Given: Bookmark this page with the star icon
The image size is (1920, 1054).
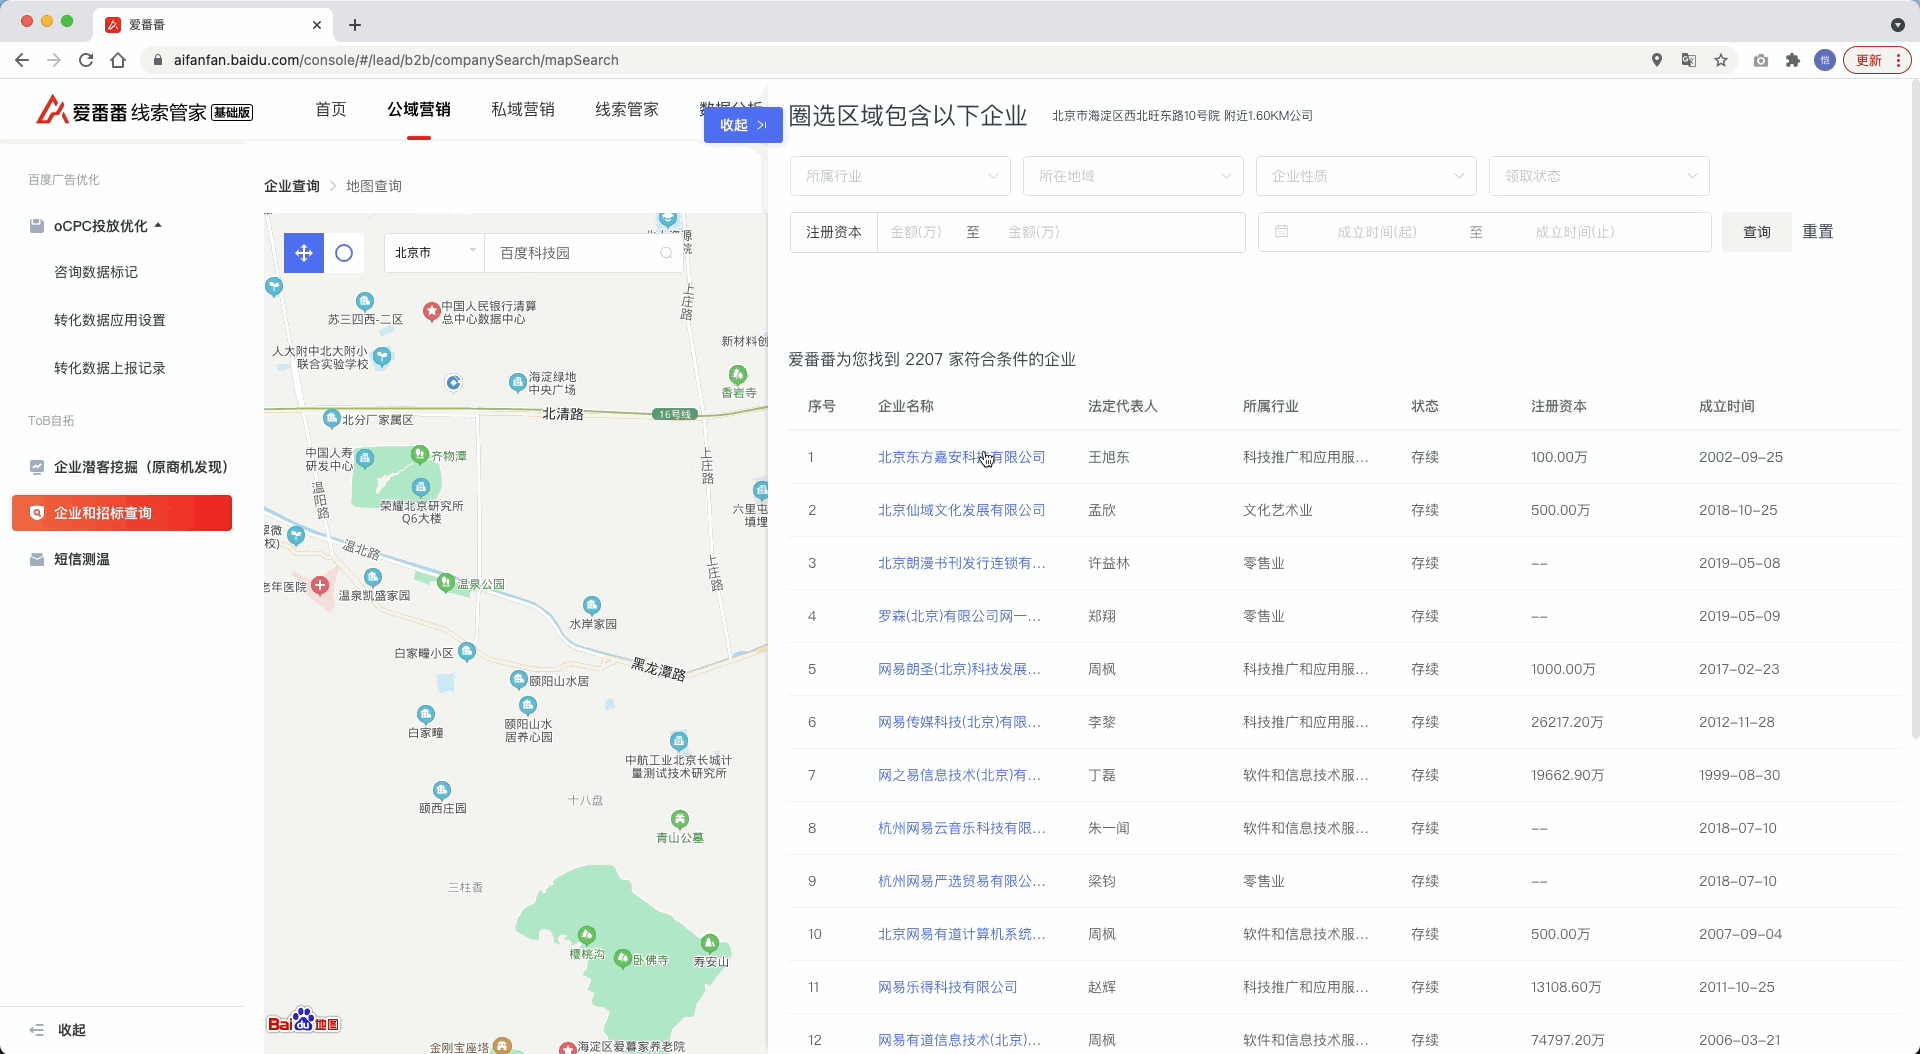Looking at the screenshot, I should coord(1721,60).
